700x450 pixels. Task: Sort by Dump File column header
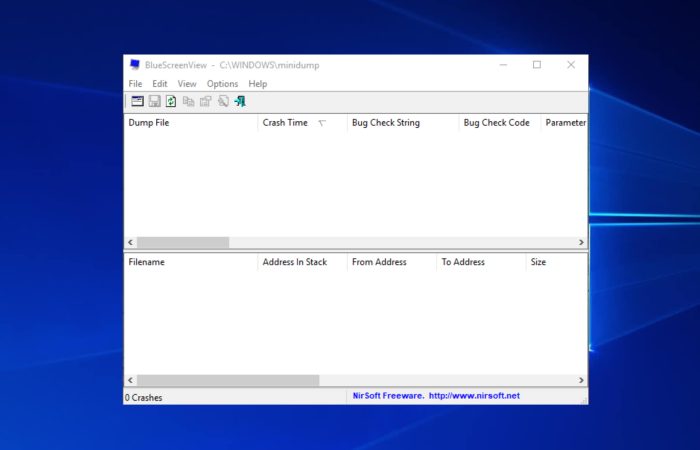point(191,123)
